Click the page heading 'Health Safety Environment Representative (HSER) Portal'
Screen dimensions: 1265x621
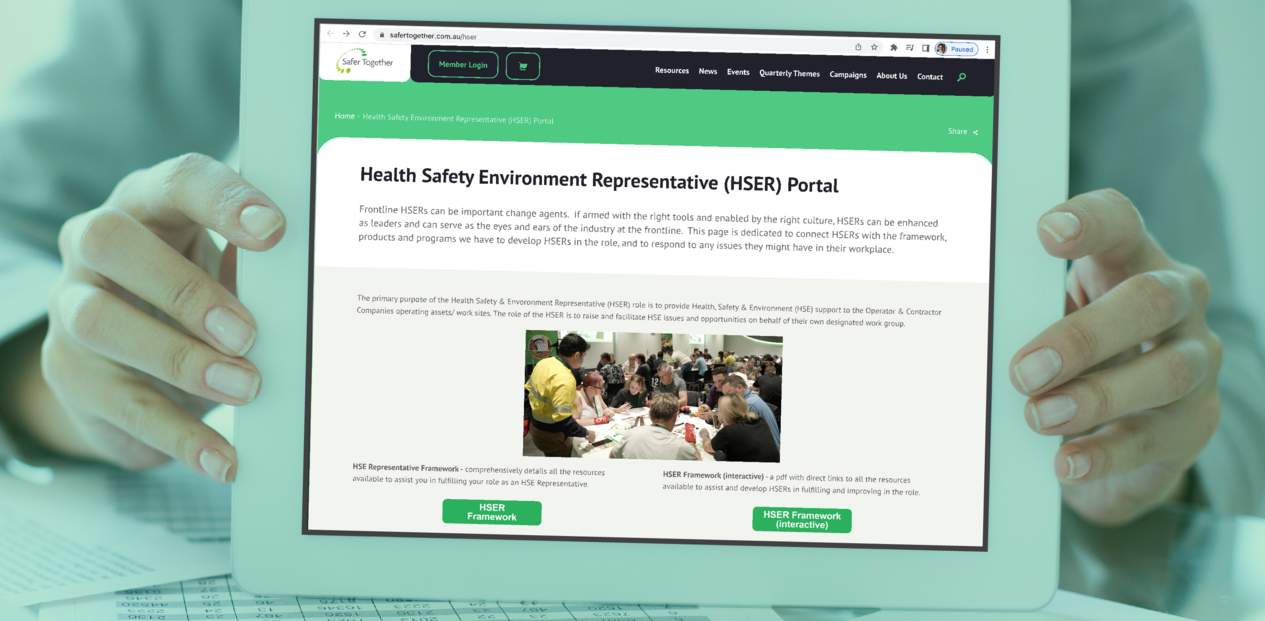[x=599, y=180]
